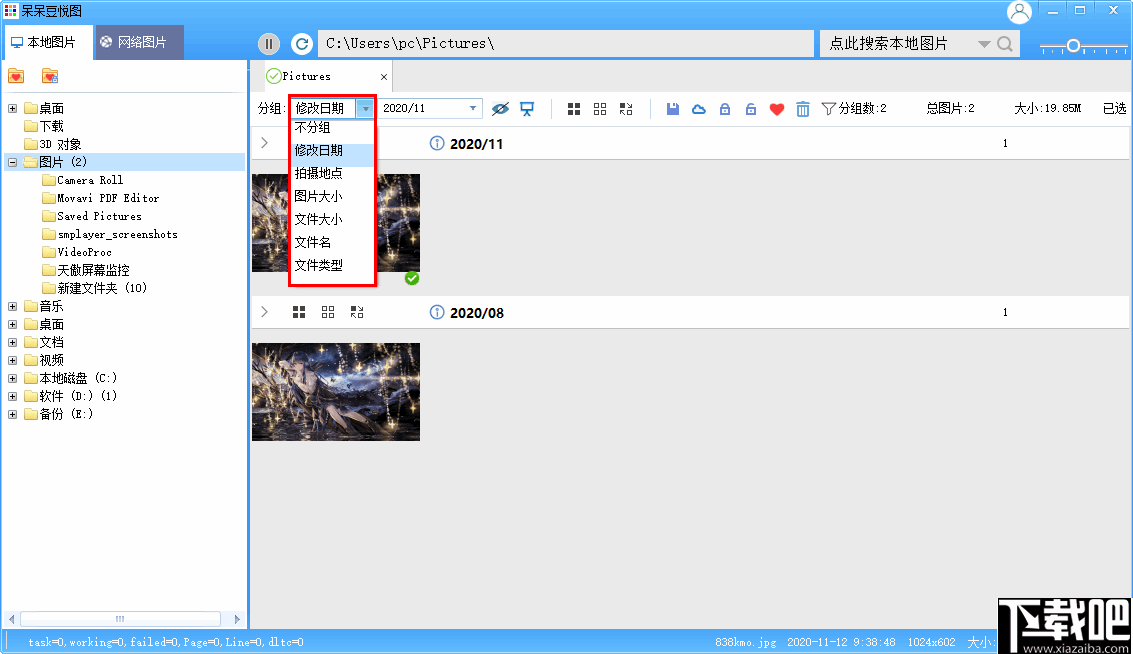This screenshot has width=1133, height=654.
Task: Click the tree scrollbar right arrow
Action: [x=237, y=619]
